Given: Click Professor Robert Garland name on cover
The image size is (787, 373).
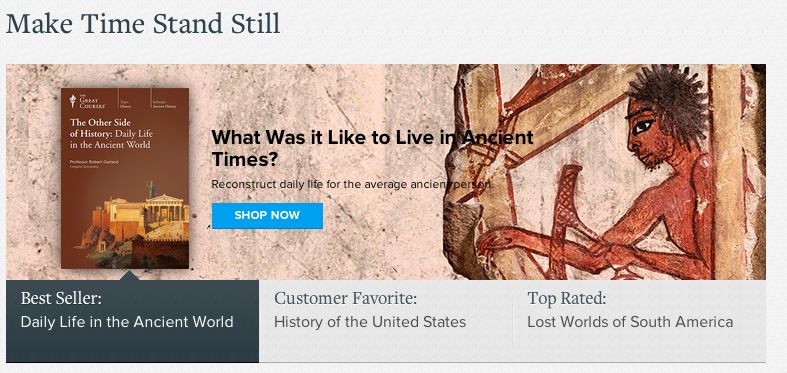Looking at the screenshot, I should [92, 162].
